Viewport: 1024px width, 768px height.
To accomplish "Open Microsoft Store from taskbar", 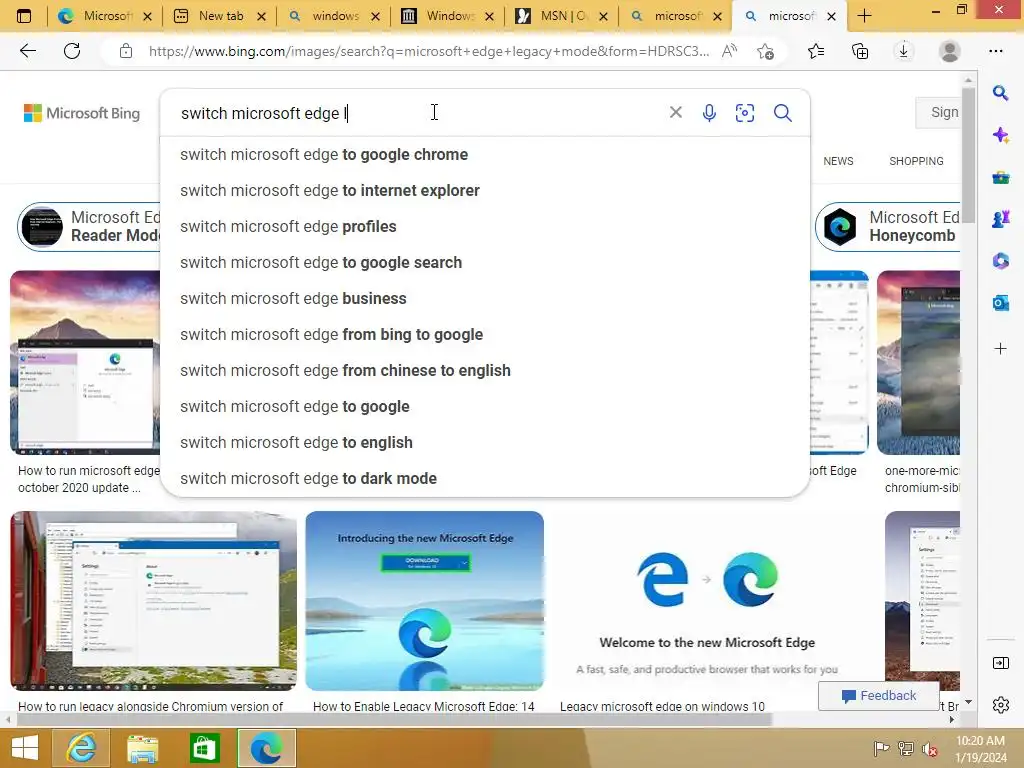I will [204, 748].
